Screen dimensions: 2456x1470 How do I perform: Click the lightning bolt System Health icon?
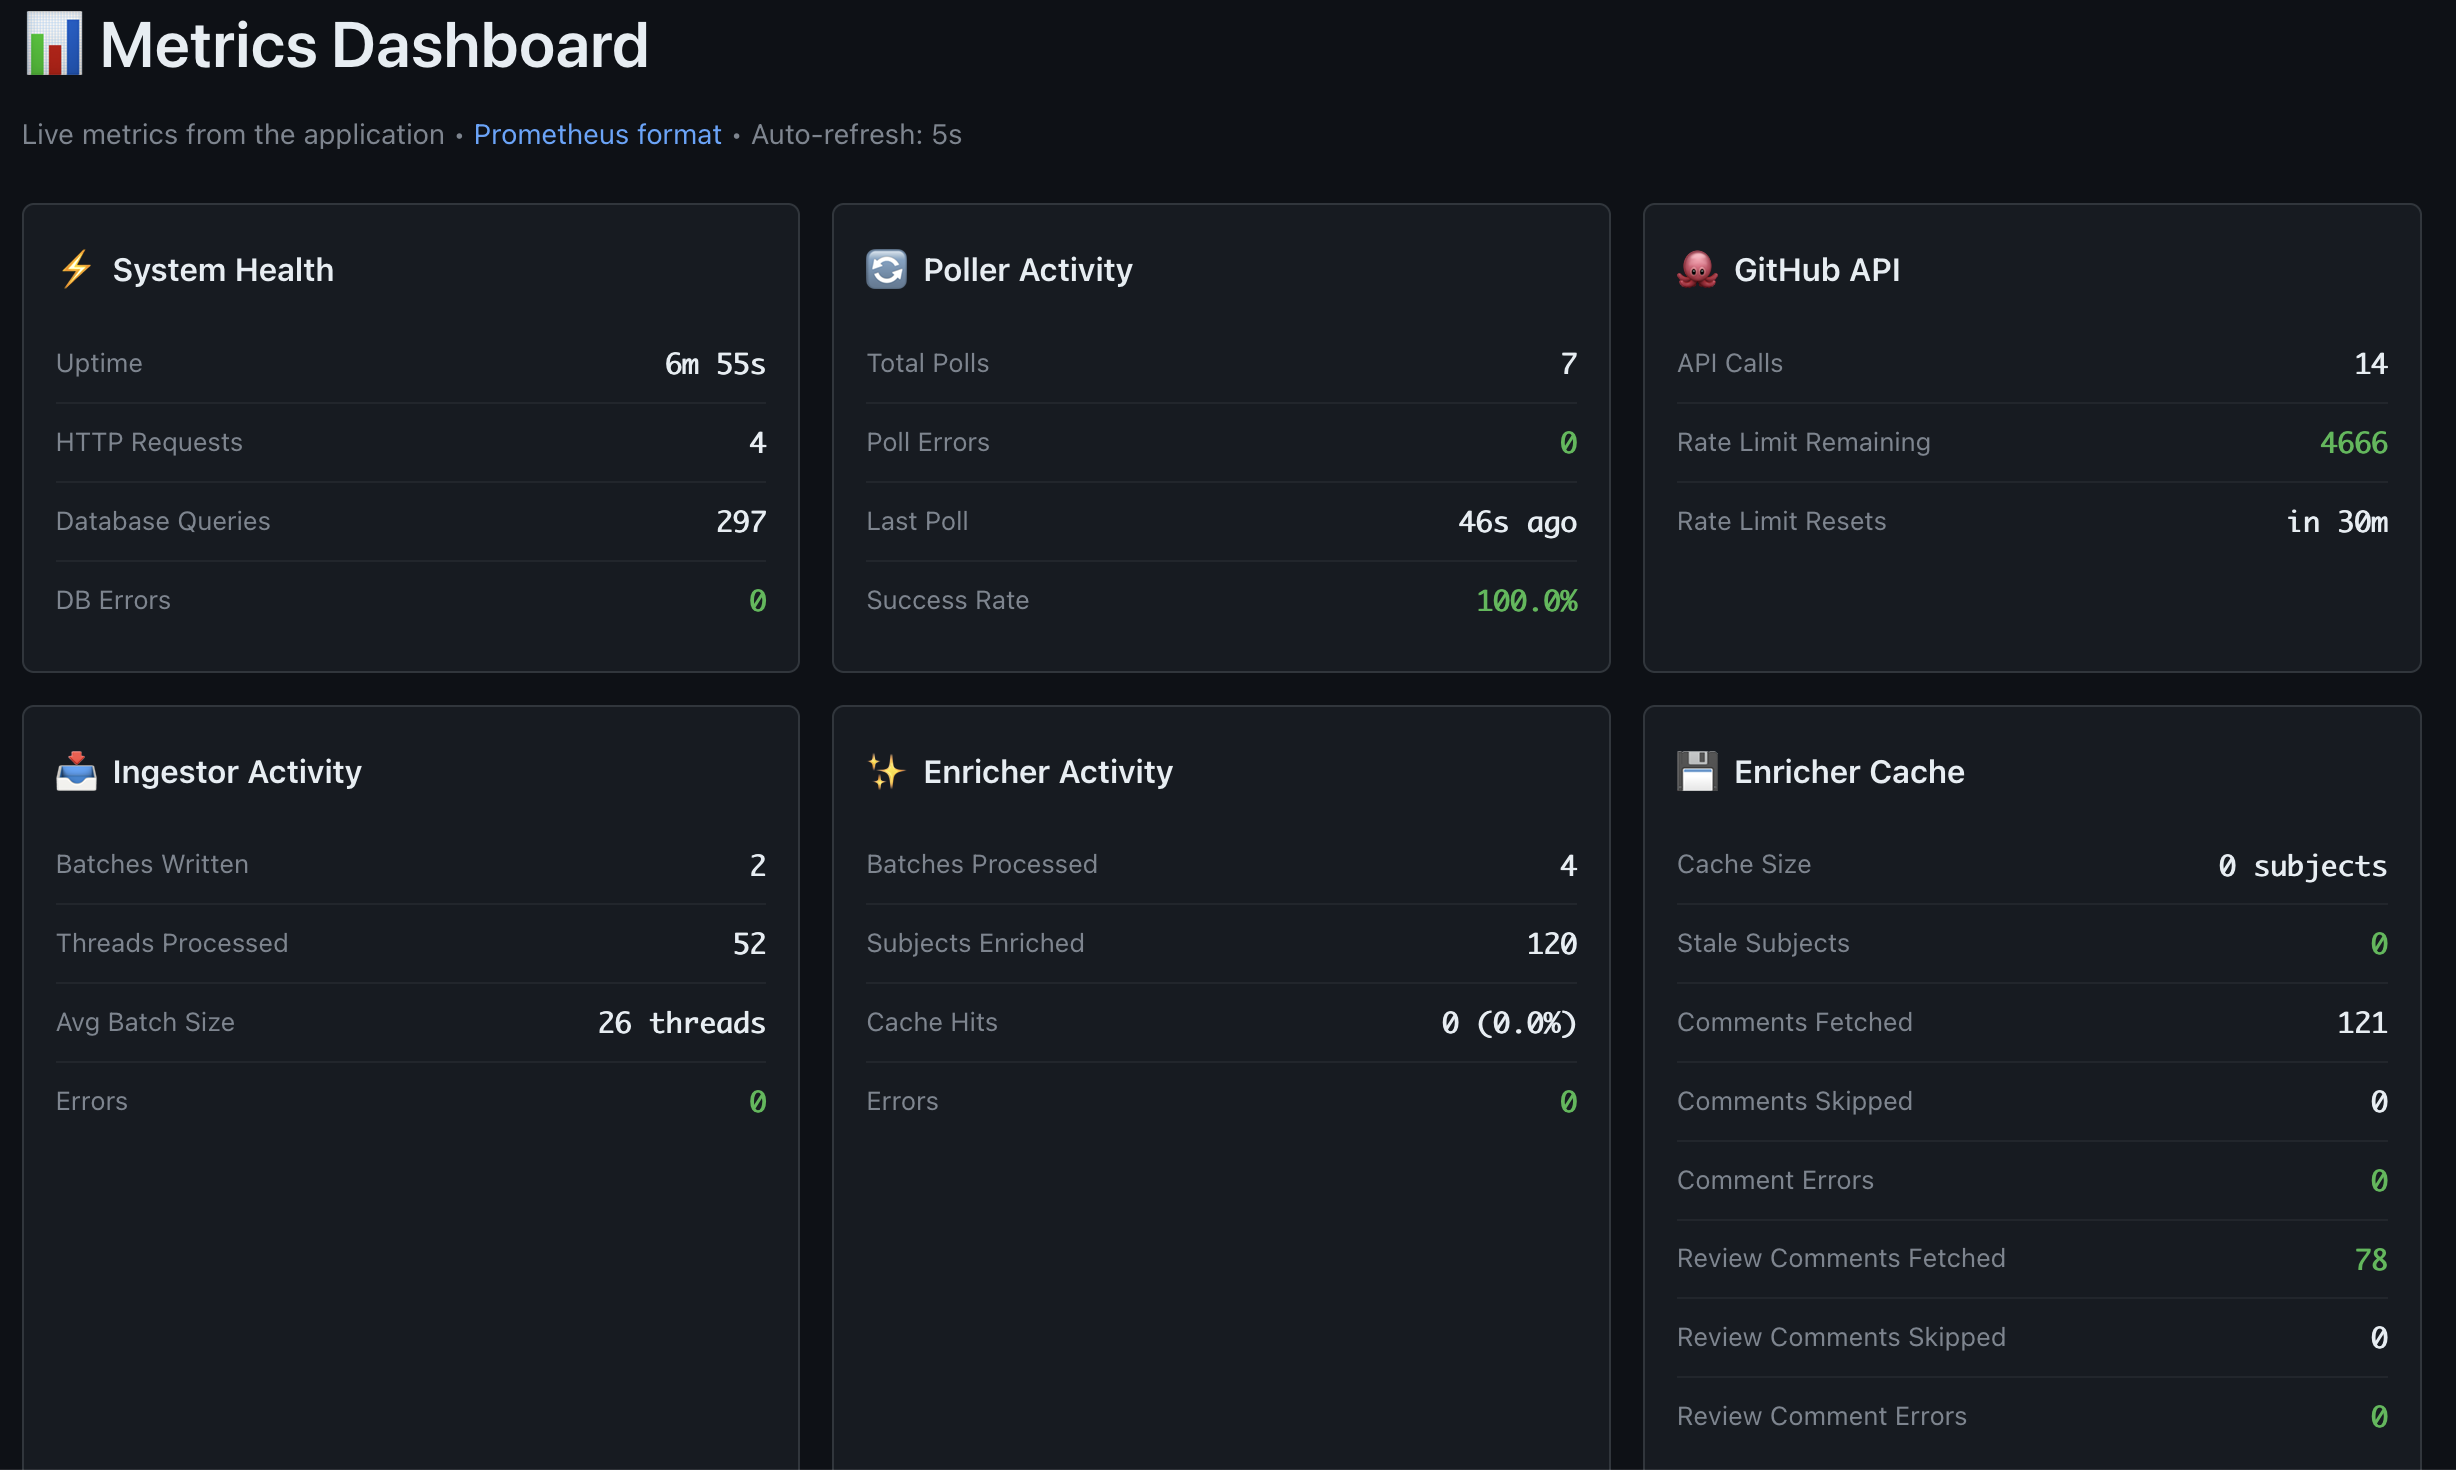pos(75,269)
